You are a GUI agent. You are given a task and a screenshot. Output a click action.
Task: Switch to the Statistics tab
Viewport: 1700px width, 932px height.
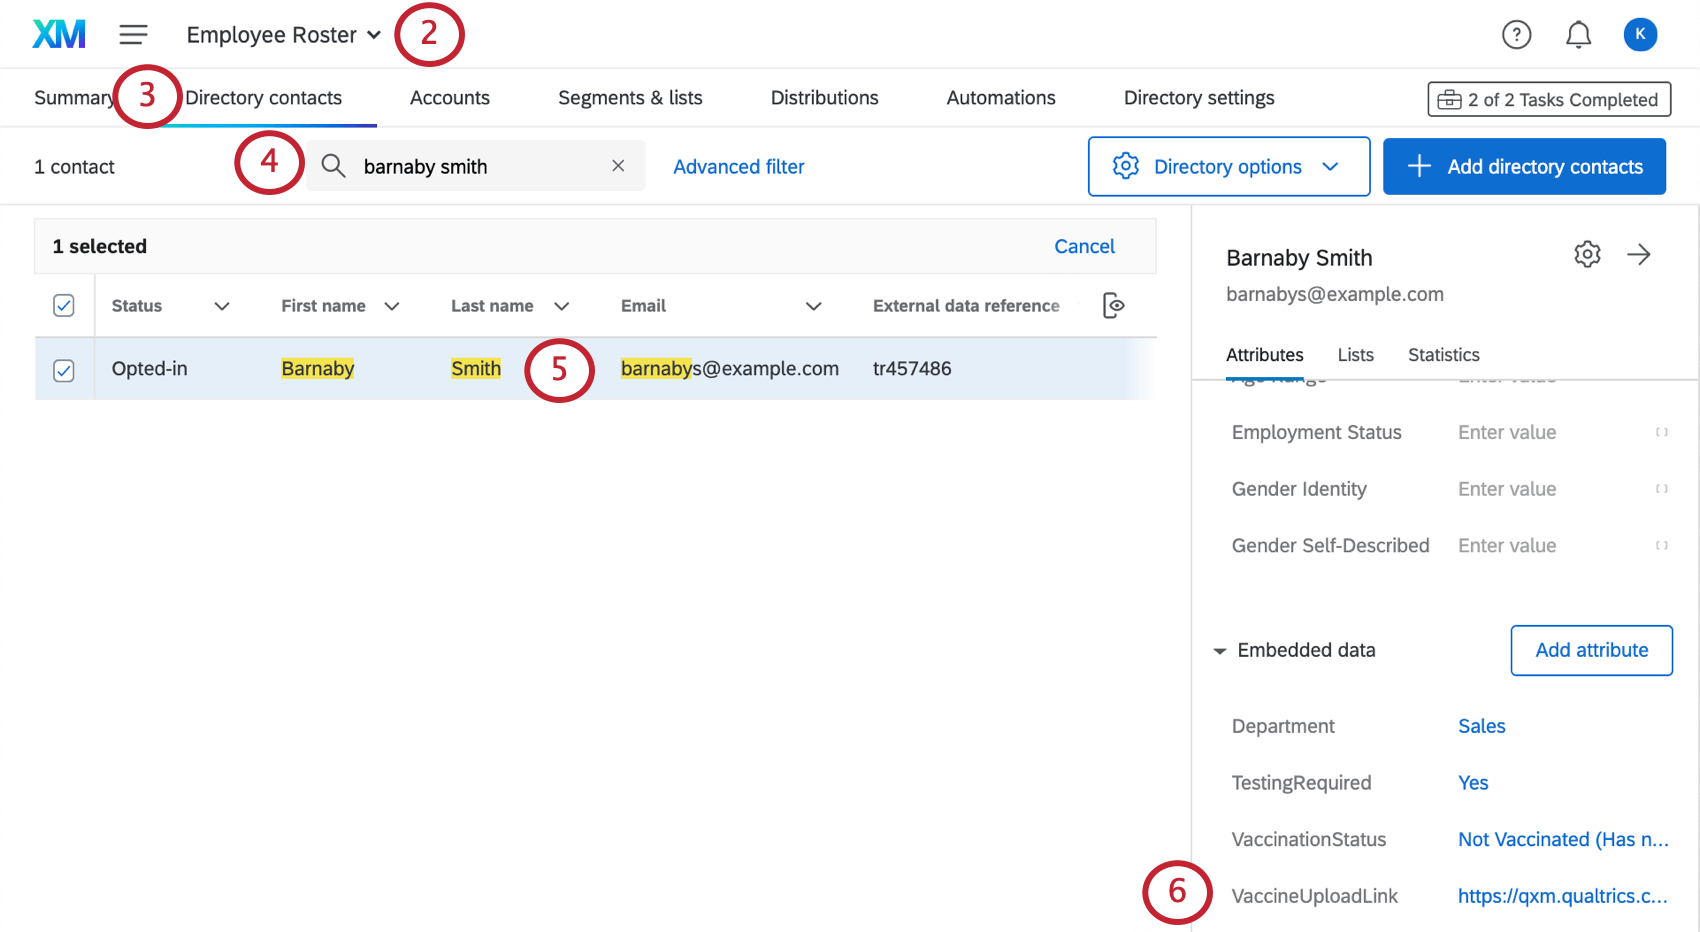(x=1443, y=354)
